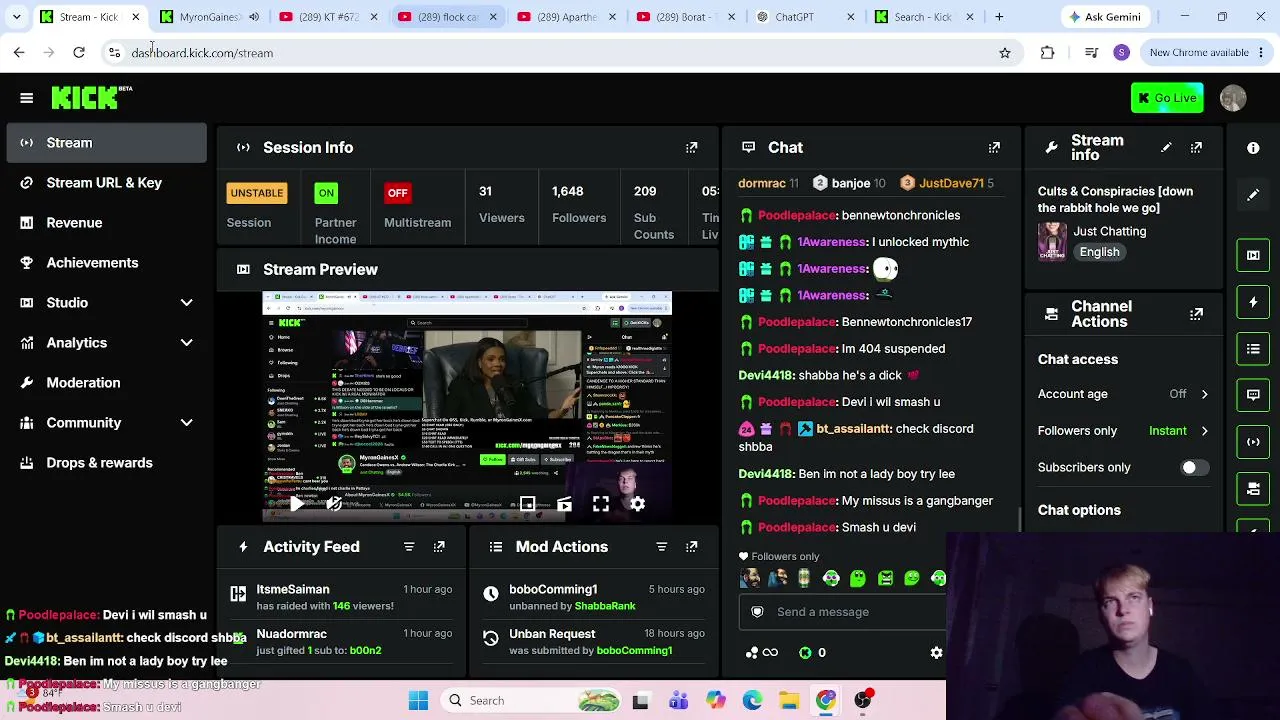Open ShabbaRank moderator link in Mod Actions

[605, 606]
